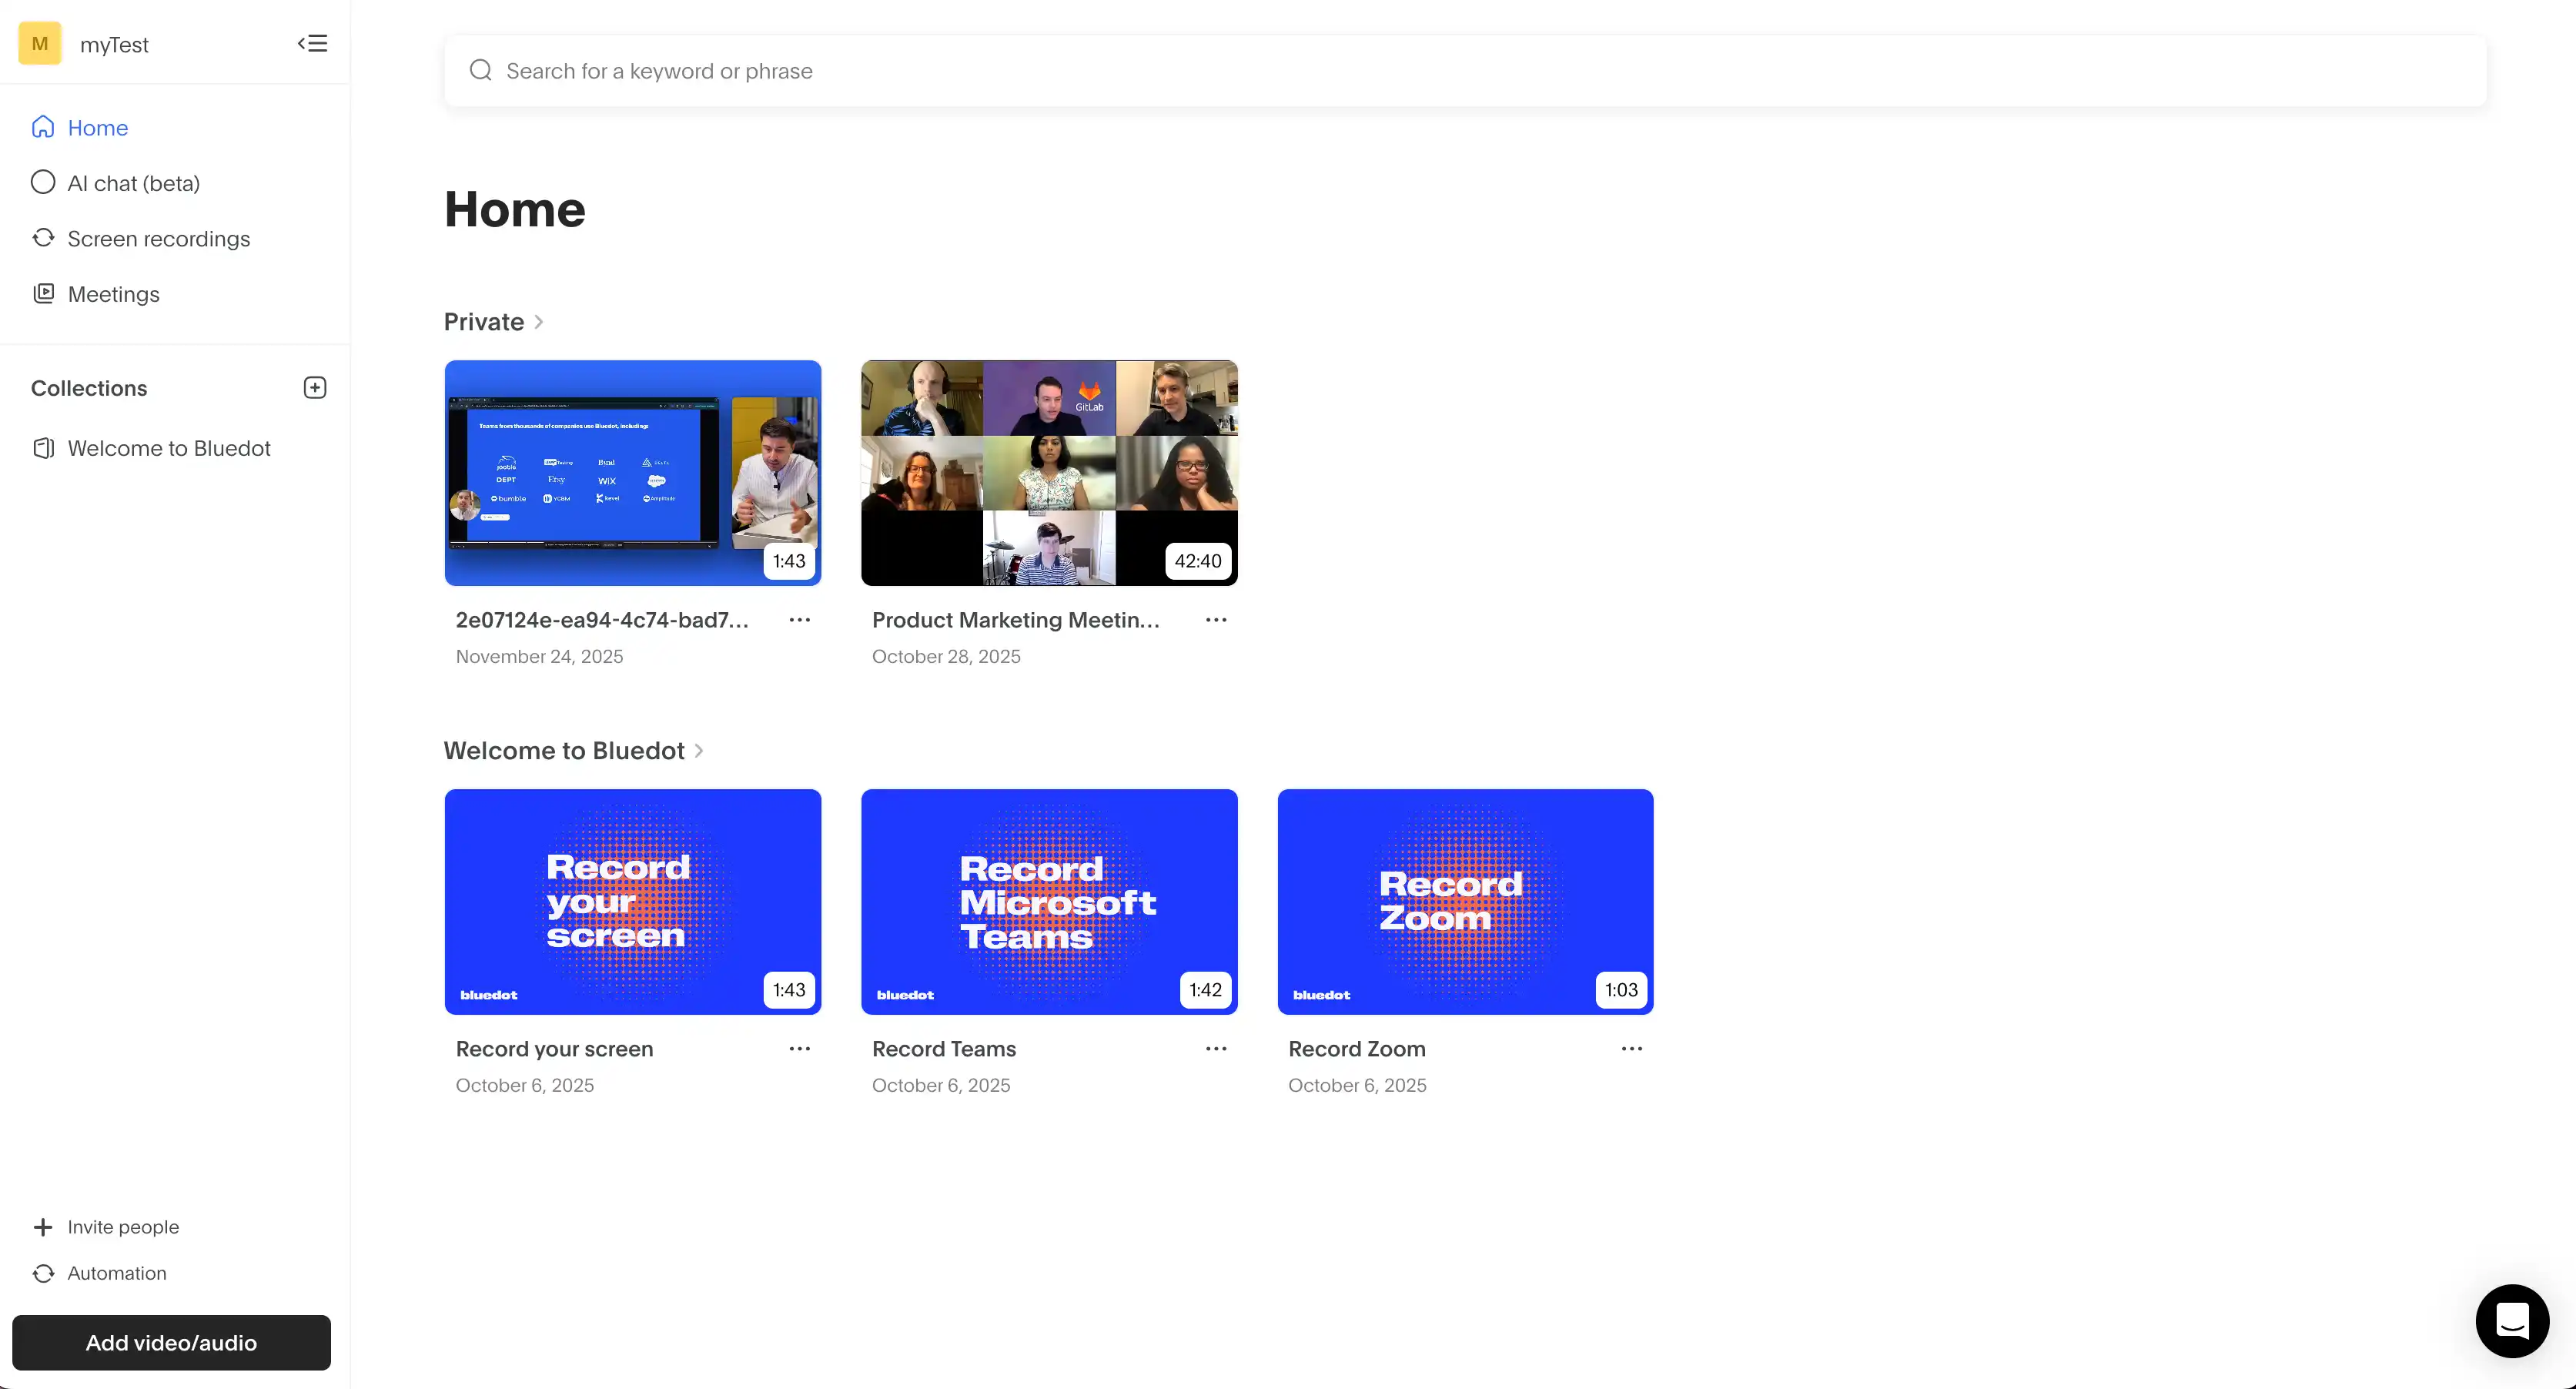Collapse the sidebar with the toggle icon
Image resolution: width=2576 pixels, height=1389 pixels.
(312, 43)
